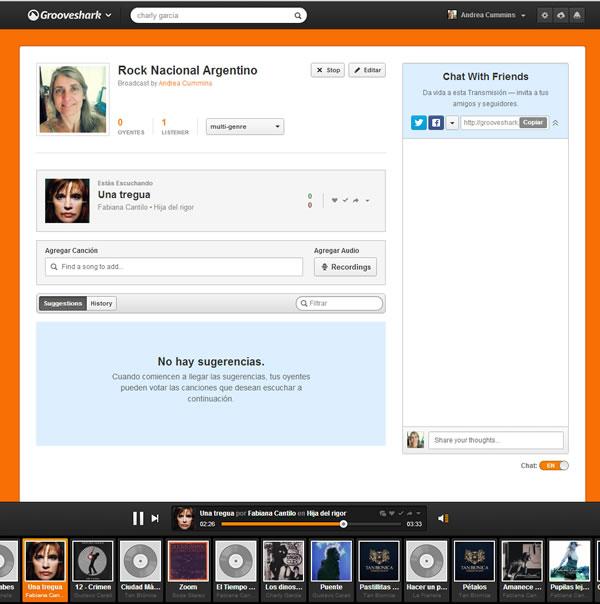Image resolution: width=600 pixels, height=604 pixels.
Task: Open now-playing card options arrow
Action: point(367,201)
